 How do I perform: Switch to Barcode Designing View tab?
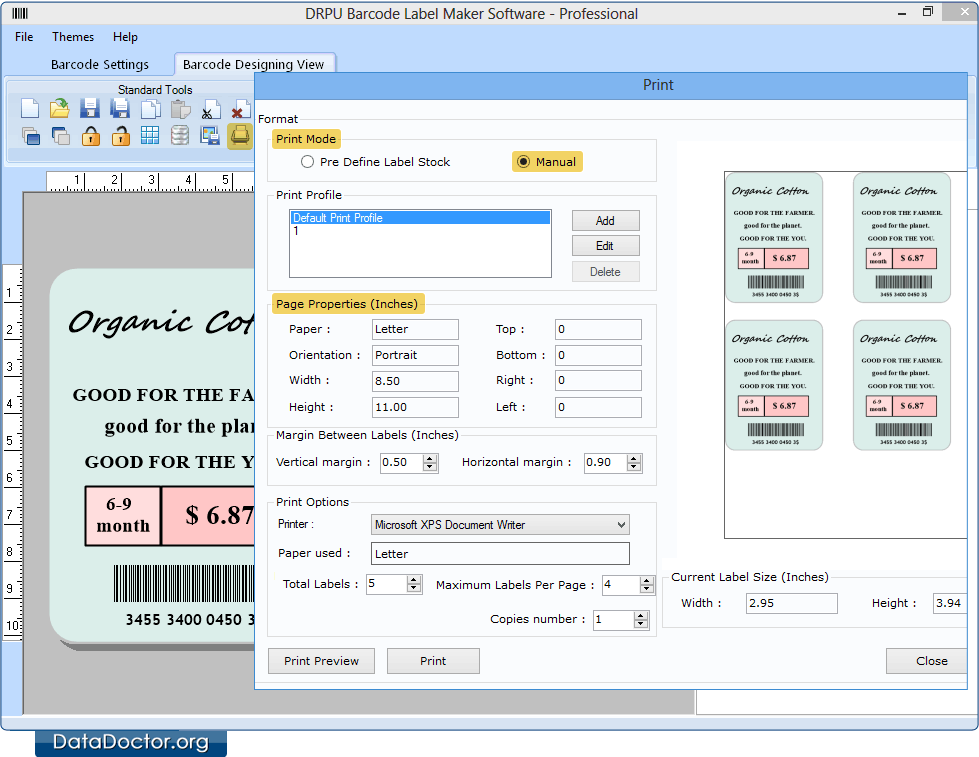pyautogui.click(x=253, y=64)
